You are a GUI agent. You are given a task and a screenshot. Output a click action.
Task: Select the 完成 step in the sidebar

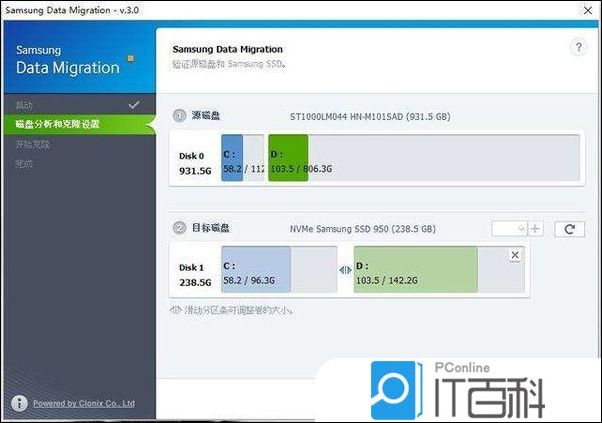pyautogui.click(x=24, y=164)
